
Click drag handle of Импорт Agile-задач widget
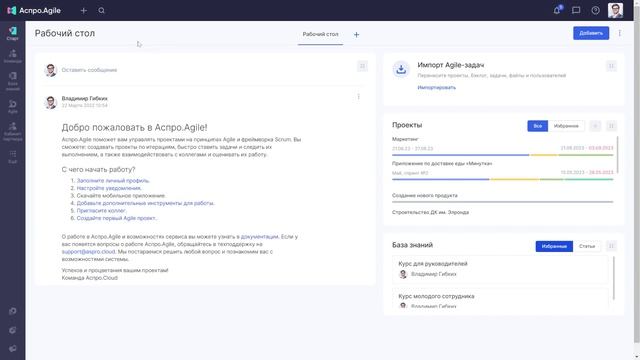tap(611, 66)
